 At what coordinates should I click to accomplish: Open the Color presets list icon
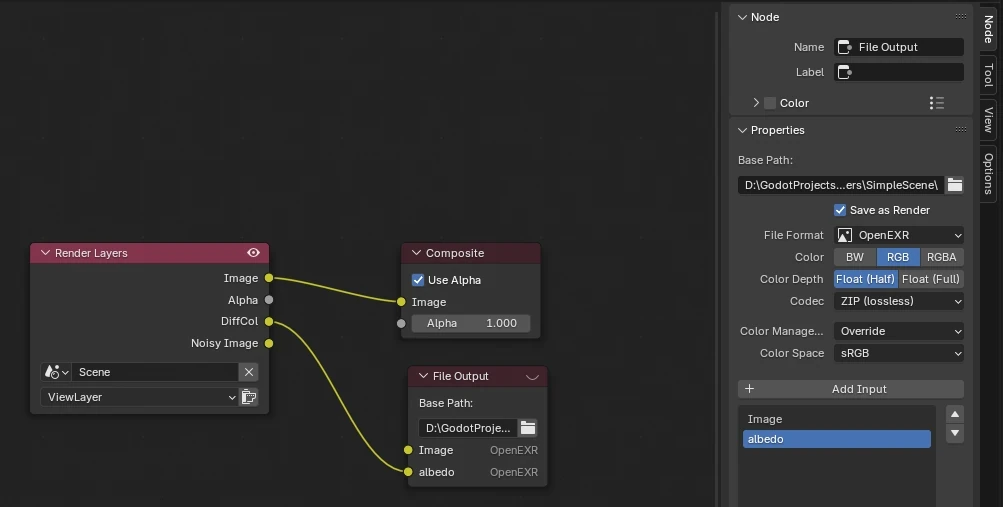click(936, 103)
